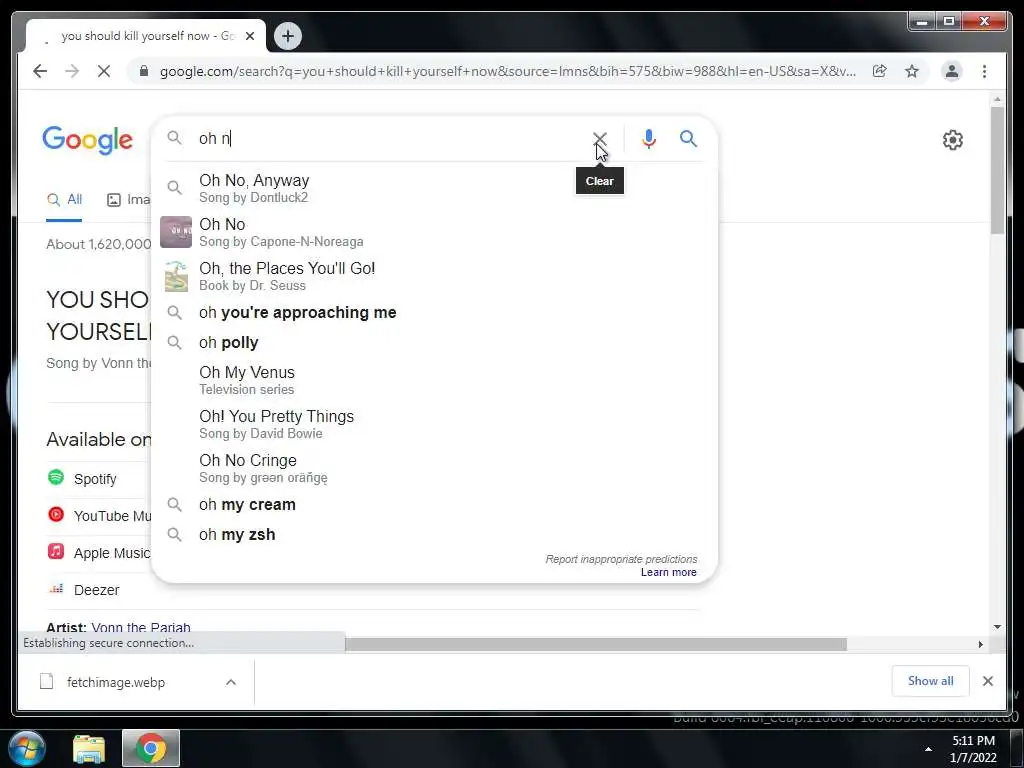Open Vonn the Pariah artist link

tap(141, 628)
